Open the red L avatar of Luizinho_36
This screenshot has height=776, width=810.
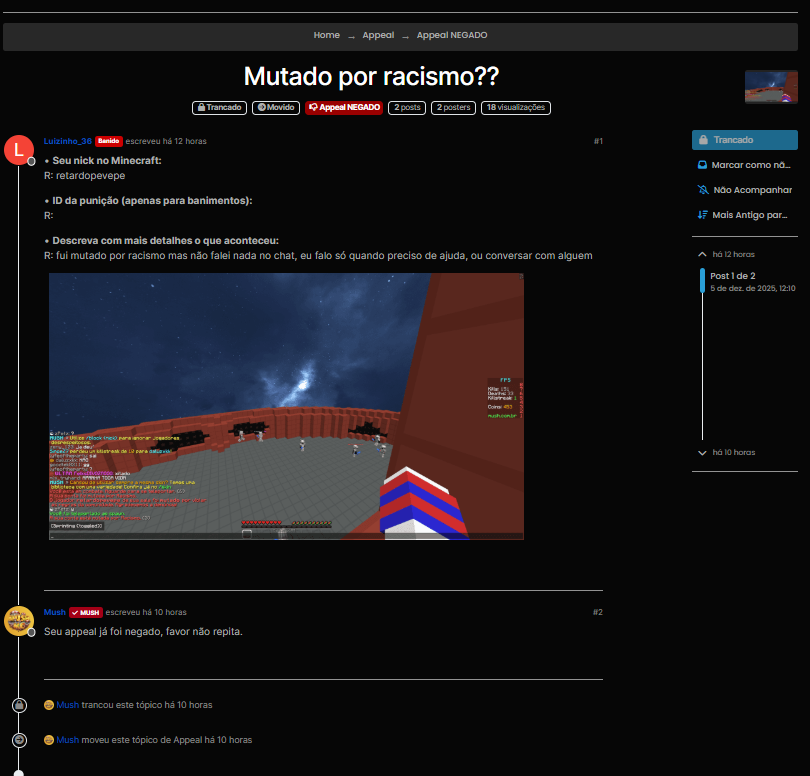pos(19,150)
